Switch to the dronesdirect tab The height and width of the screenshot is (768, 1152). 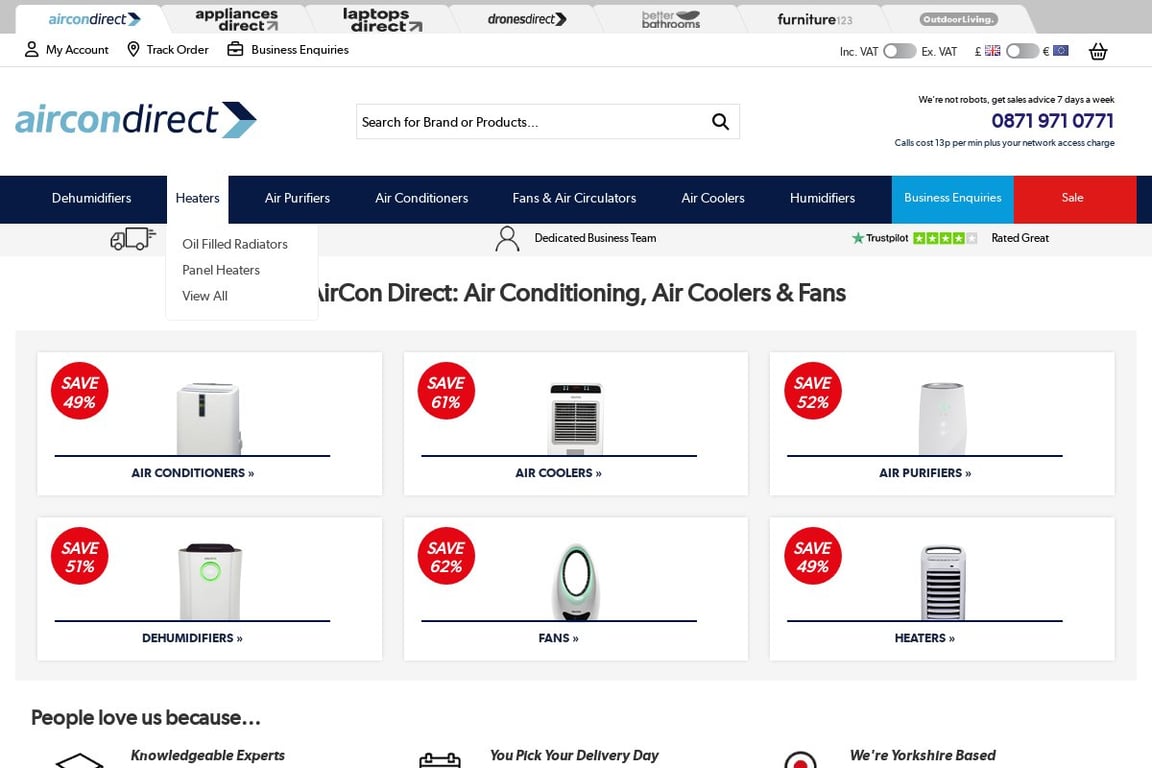point(527,19)
